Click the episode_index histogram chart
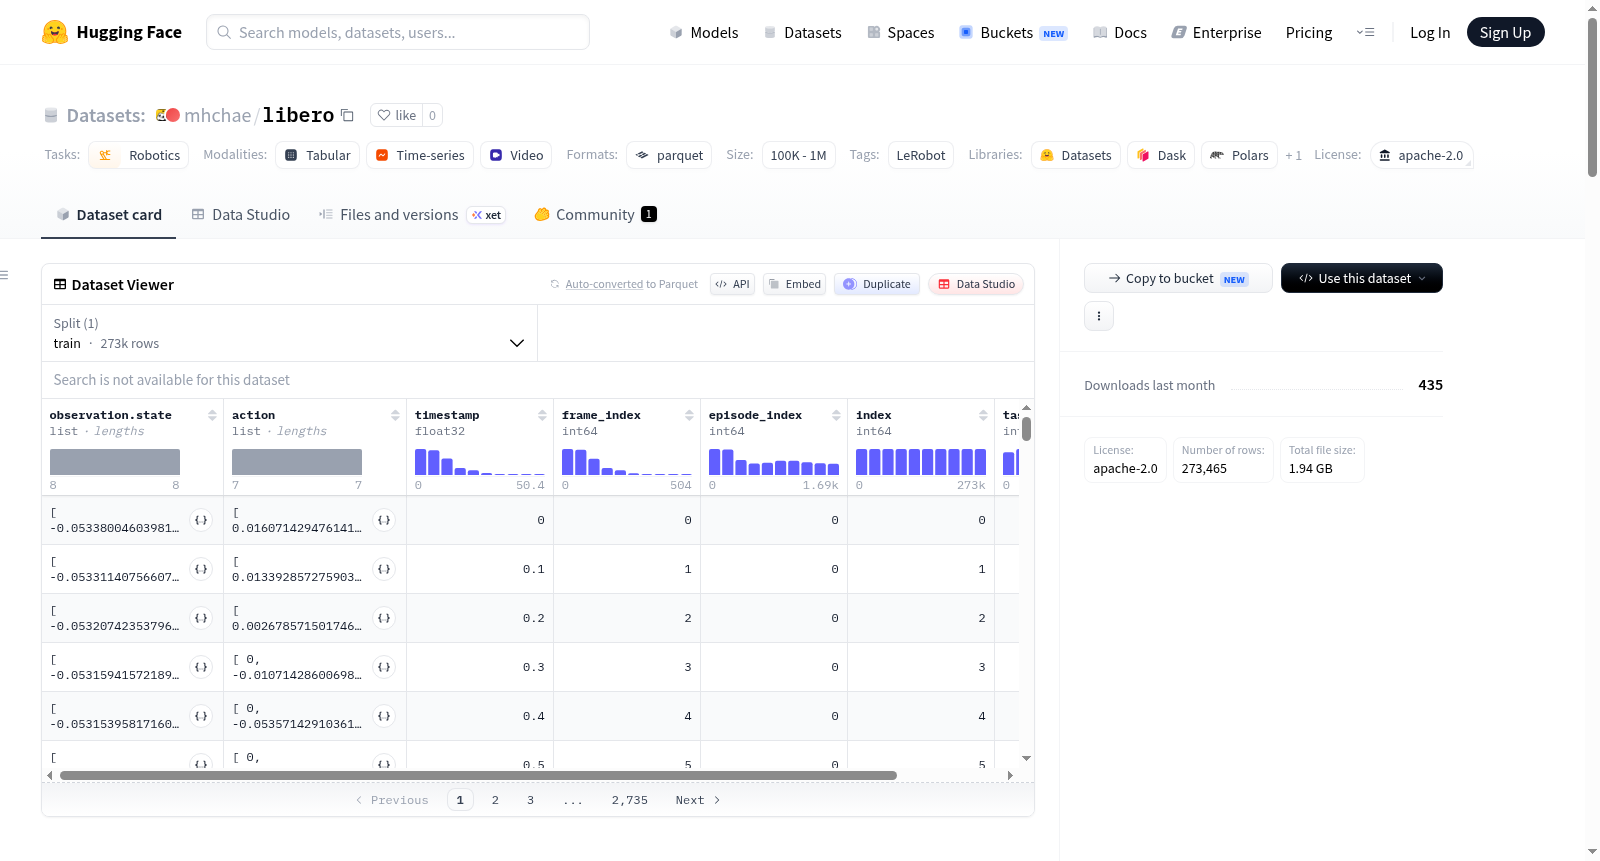 774,461
